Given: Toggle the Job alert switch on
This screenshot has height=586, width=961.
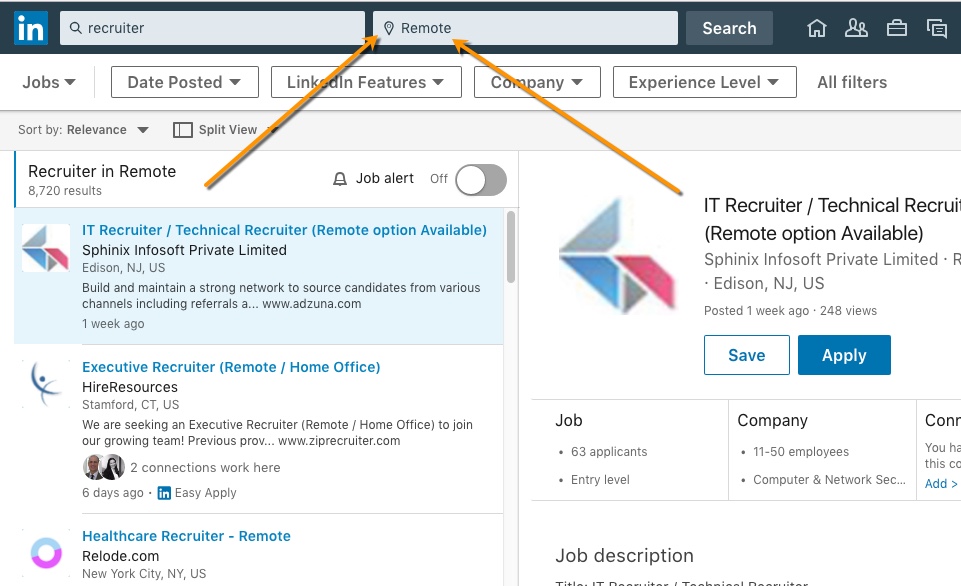Looking at the screenshot, I should coord(481,180).
